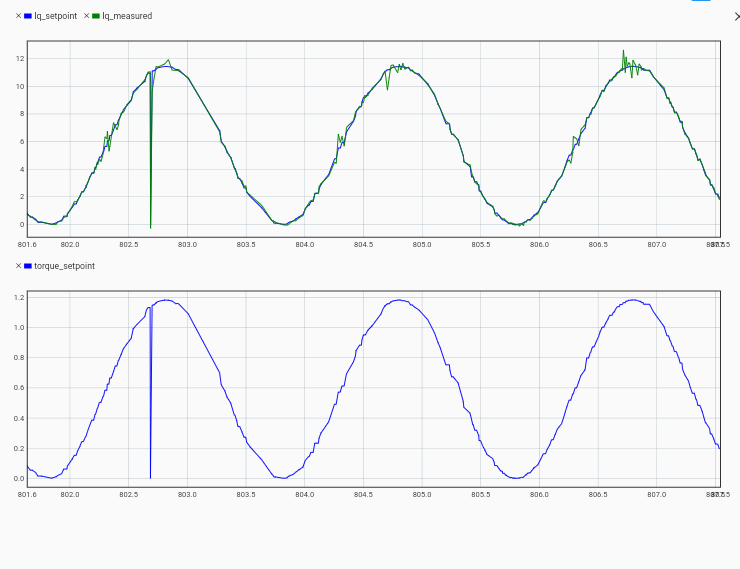This screenshot has height=569, width=740.
Task: Click the downward spike bottom in the Iq plot
Action: (150, 228)
